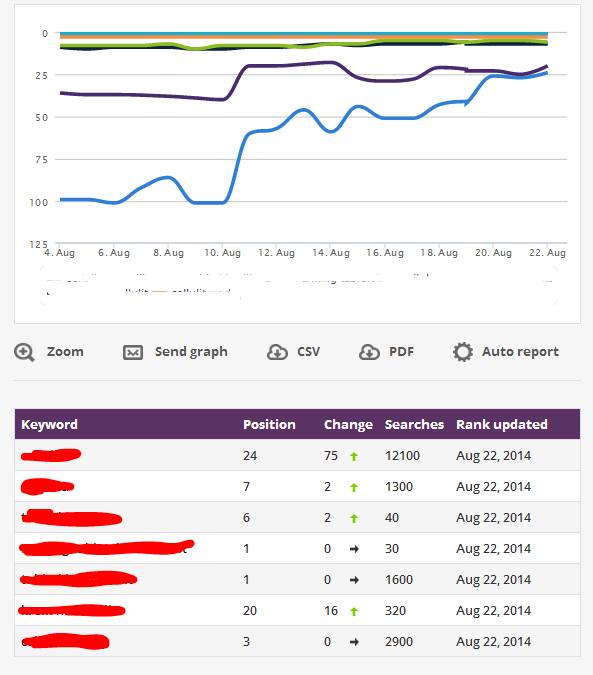Select the keyword row with 1600 searches

(x=297, y=579)
